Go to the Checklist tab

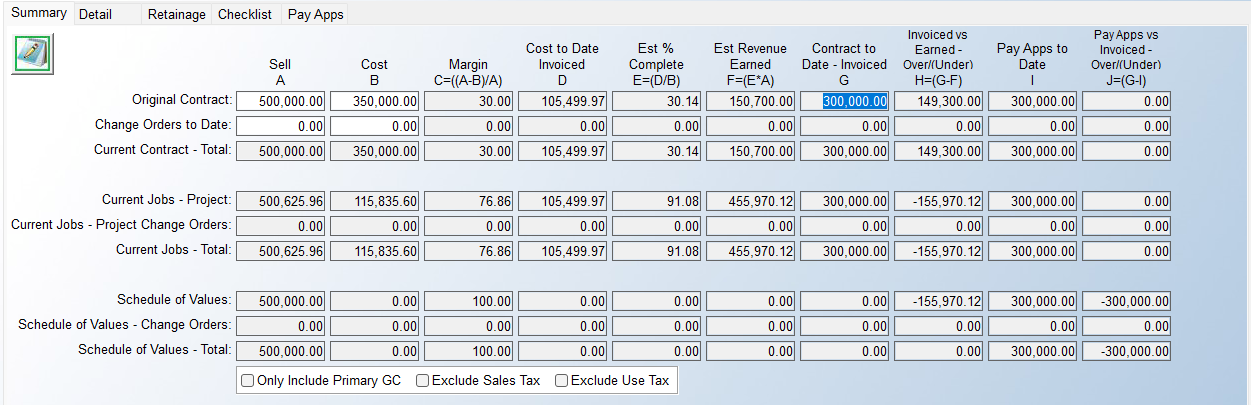(x=244, y=15)
